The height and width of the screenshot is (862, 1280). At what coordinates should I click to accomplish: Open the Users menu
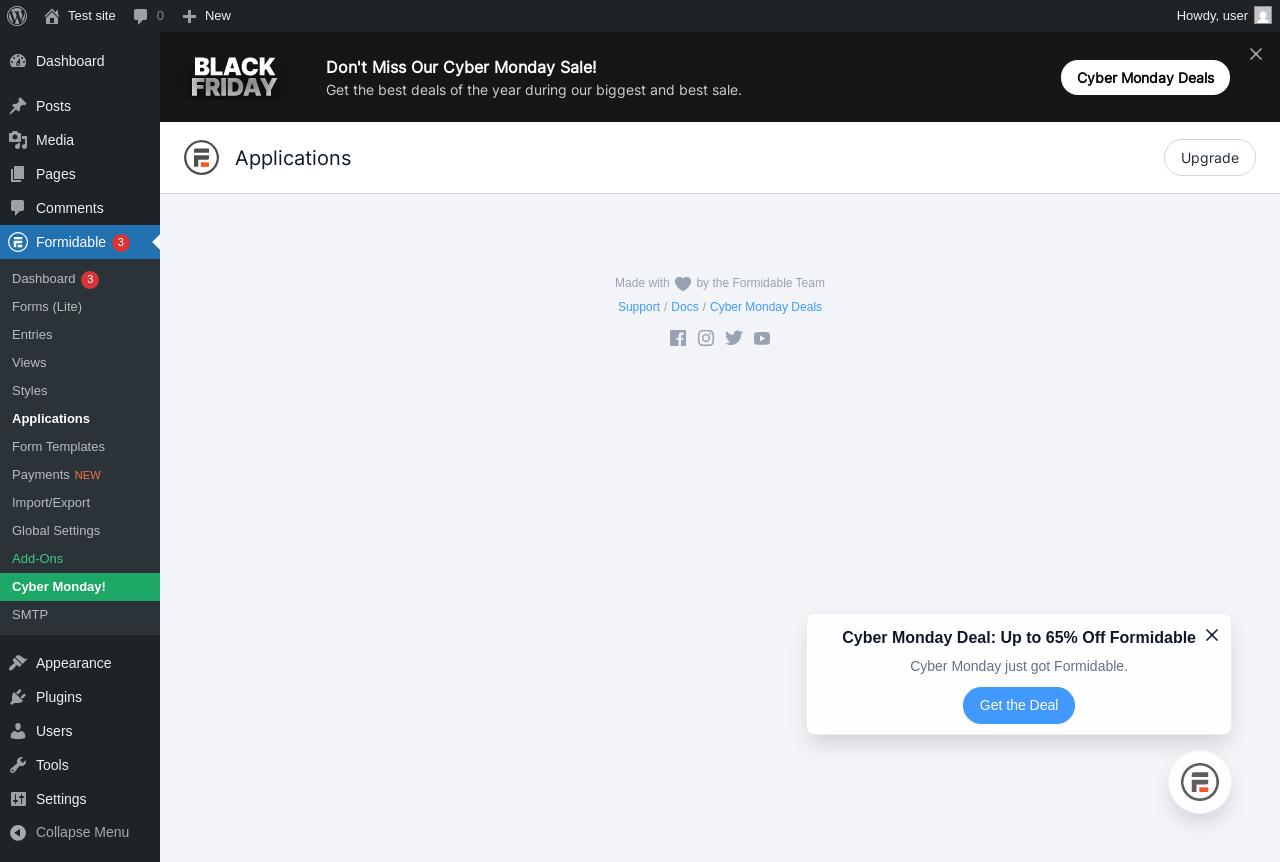click(80, 731)
